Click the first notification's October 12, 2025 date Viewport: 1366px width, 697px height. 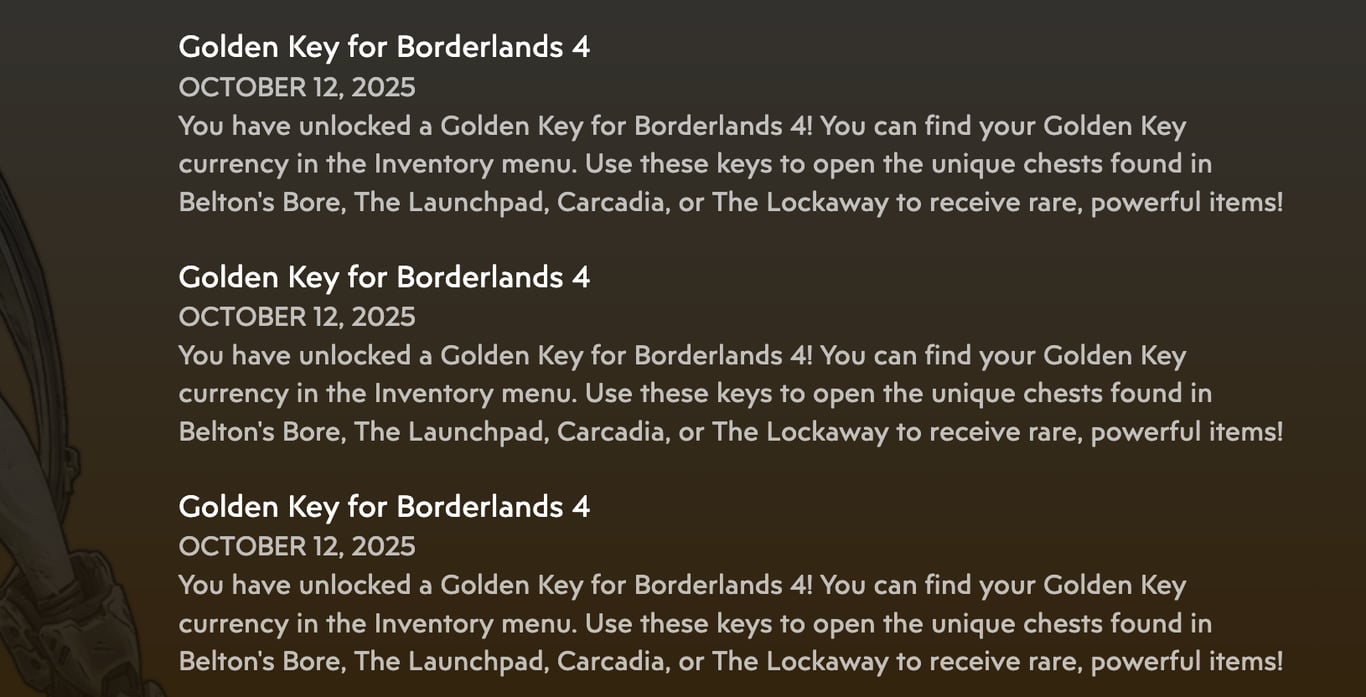(x=297, y=88)
